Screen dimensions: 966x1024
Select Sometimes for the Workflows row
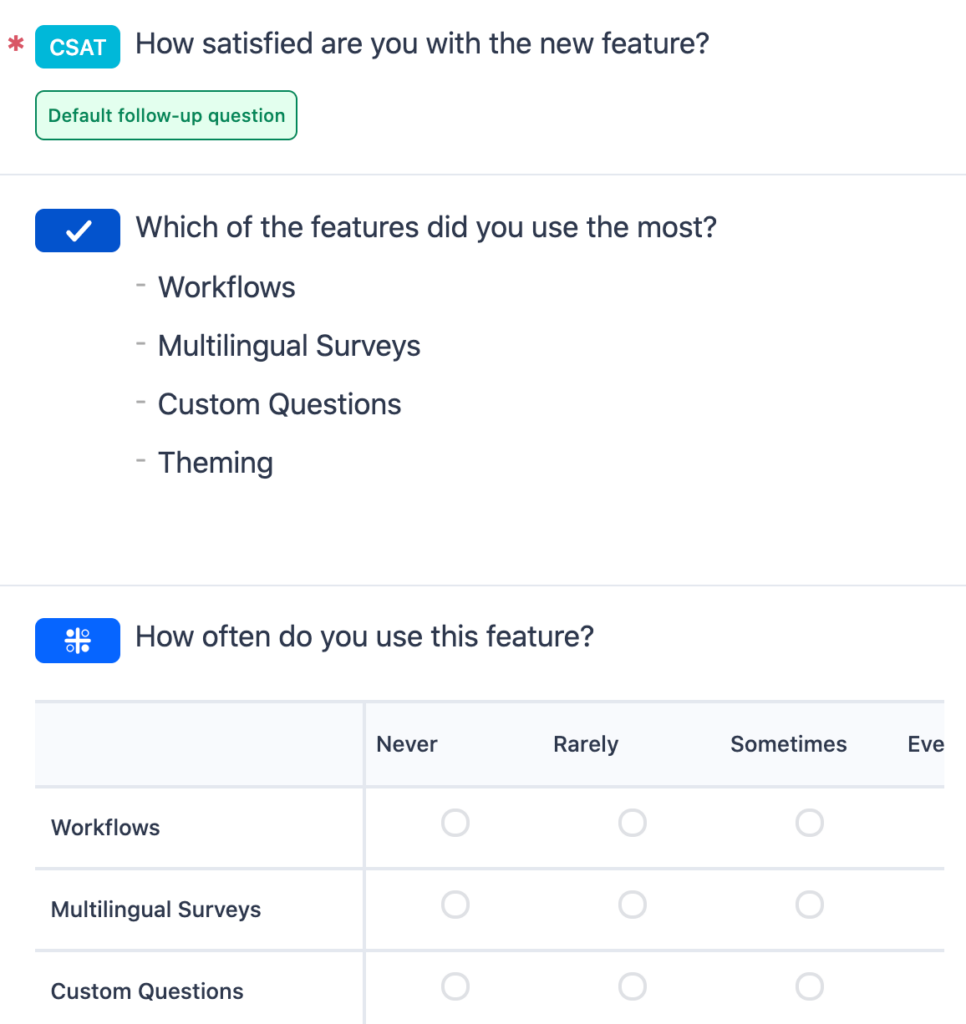[809, 822]
